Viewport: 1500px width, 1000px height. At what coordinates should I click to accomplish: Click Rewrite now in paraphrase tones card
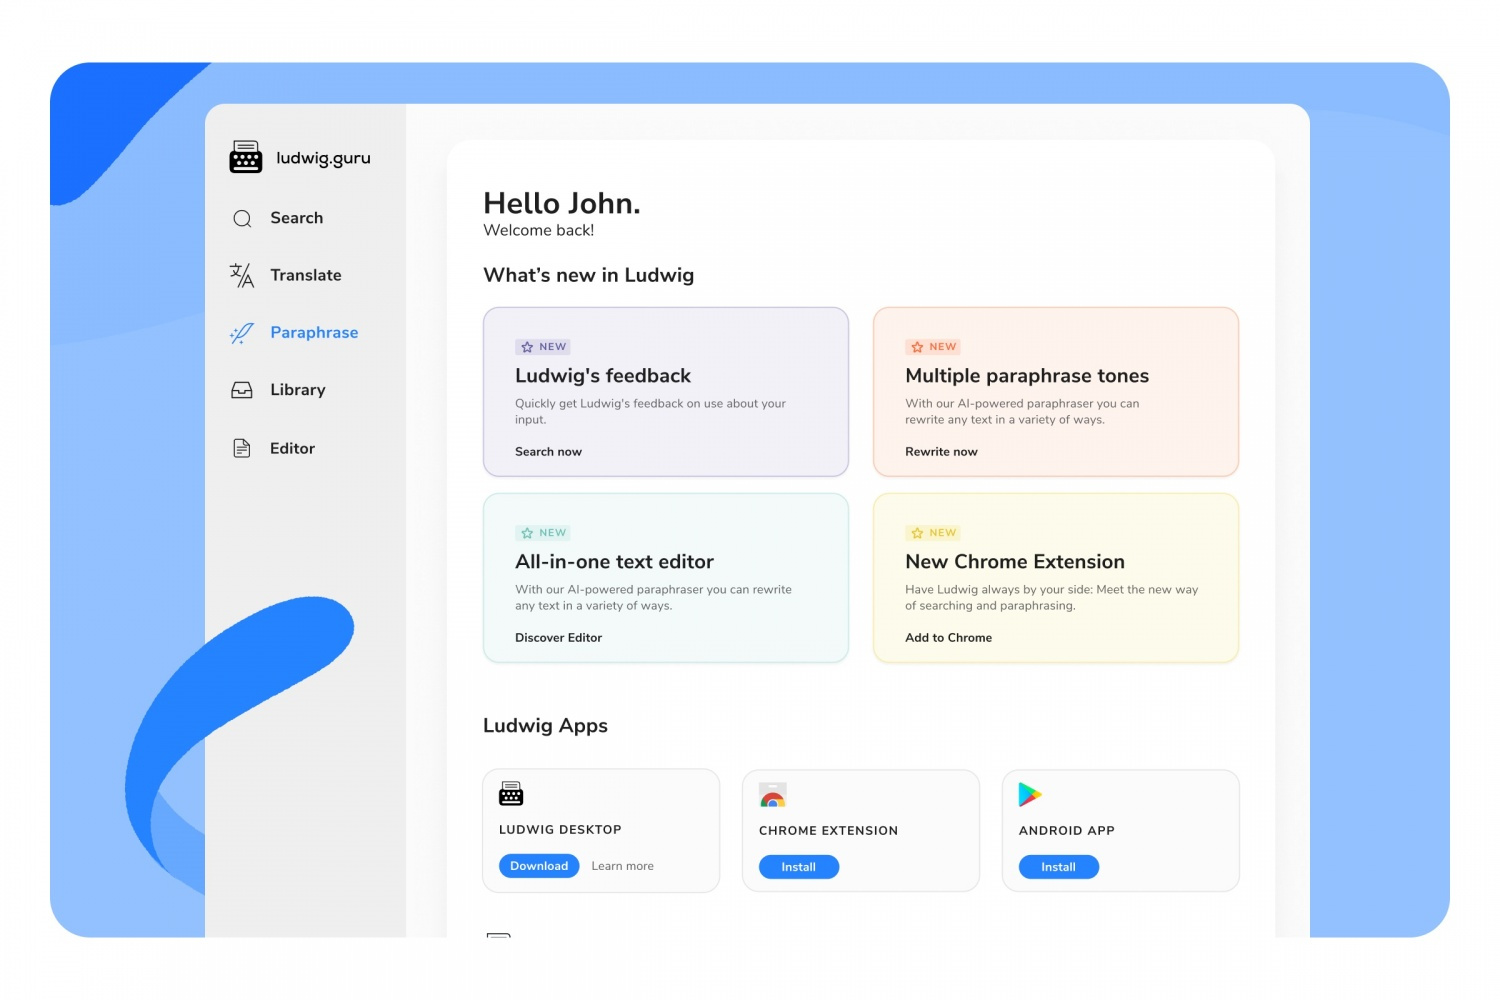click(x=941, y=452)
